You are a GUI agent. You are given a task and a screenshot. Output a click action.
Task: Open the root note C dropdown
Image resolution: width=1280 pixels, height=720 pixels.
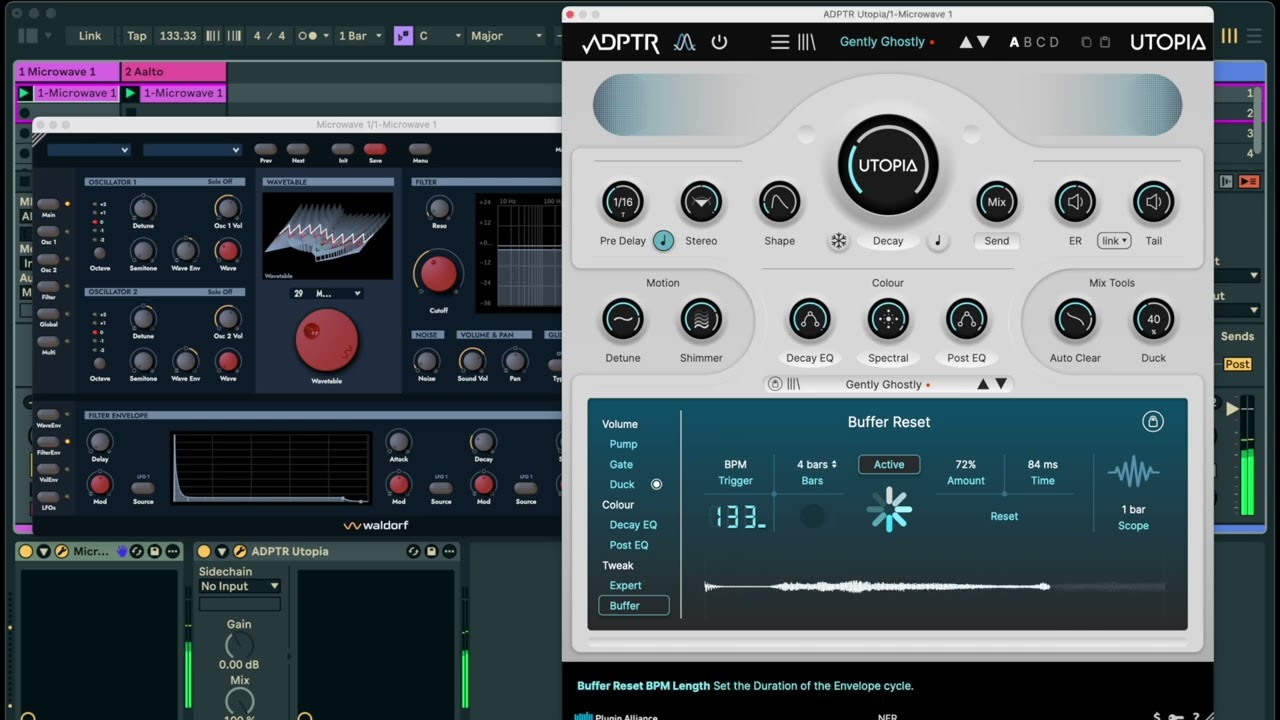pos(440,36)
